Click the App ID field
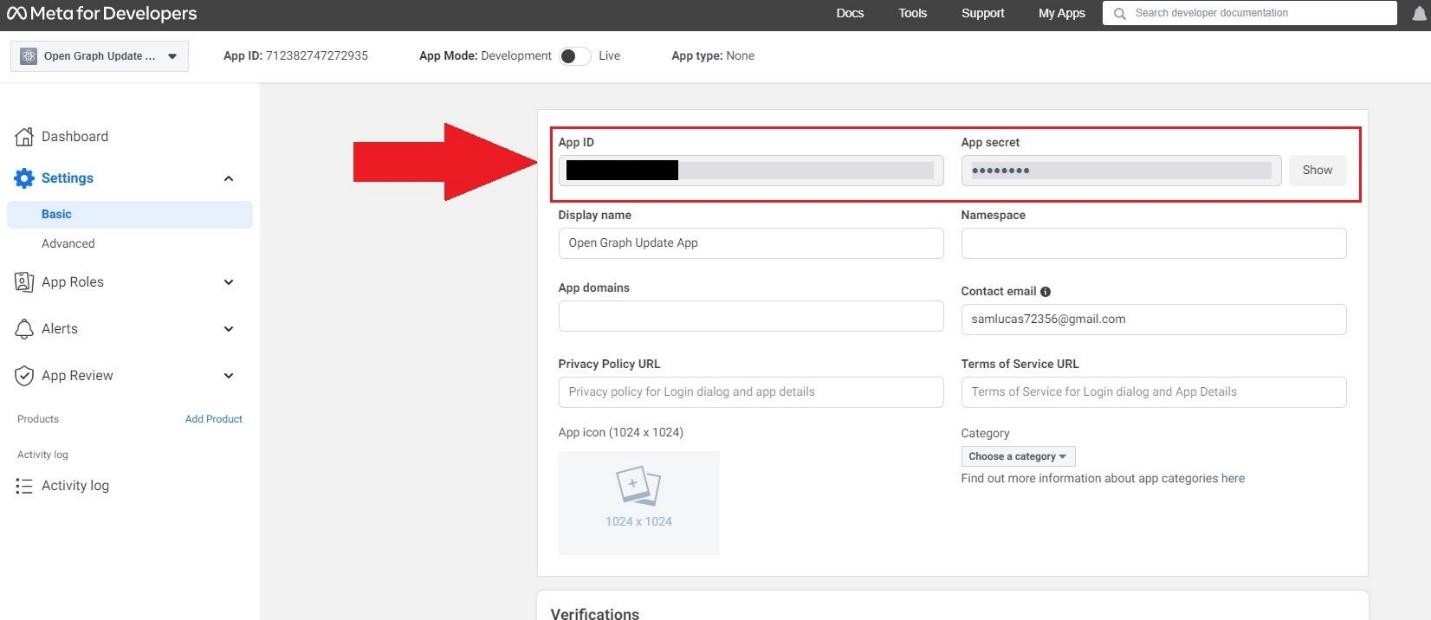This screenshot has width=1431, height=620. click(x=751, y=170)
